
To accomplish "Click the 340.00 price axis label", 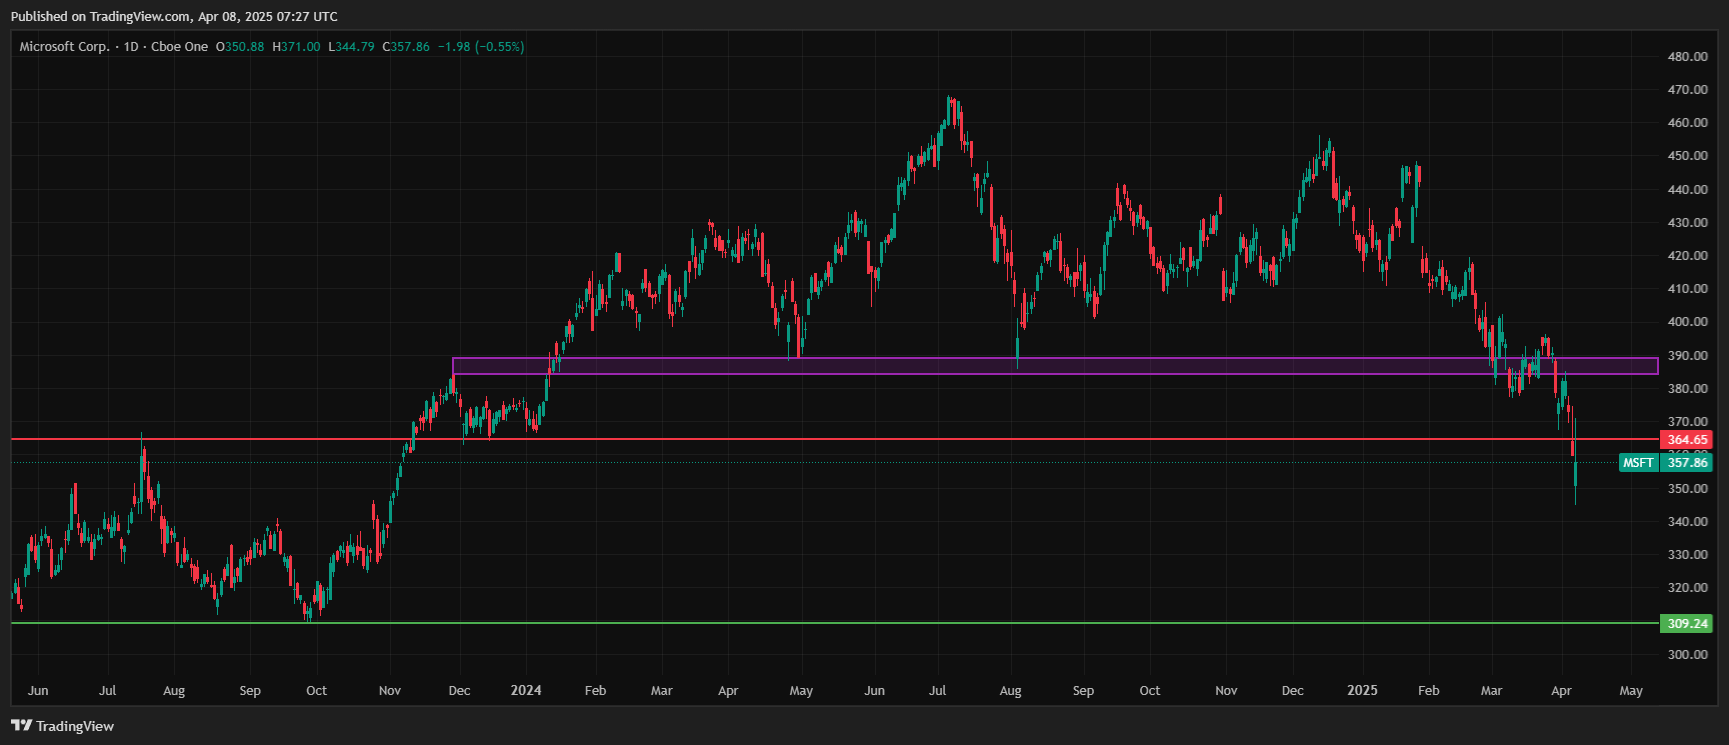I will [1688, 522].
